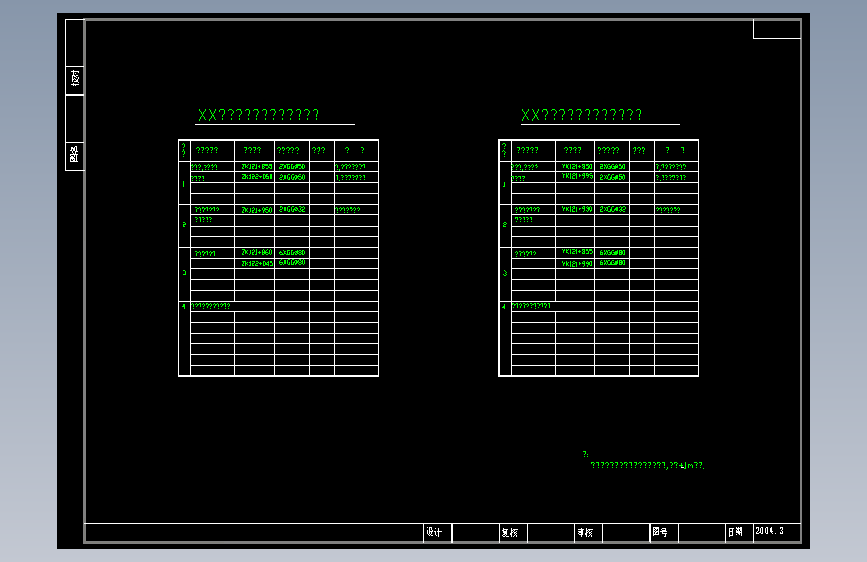Click the right table's green XX title

tap(581, 115)
